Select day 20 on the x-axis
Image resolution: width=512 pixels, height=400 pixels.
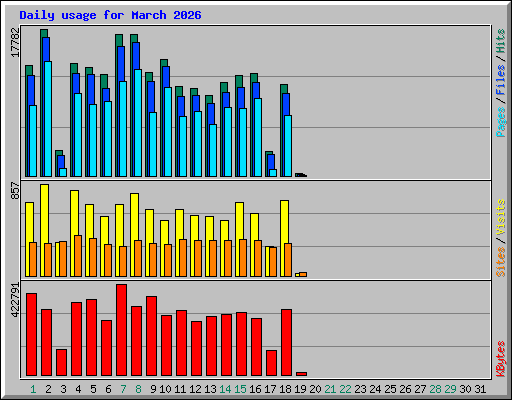point(315,389)
